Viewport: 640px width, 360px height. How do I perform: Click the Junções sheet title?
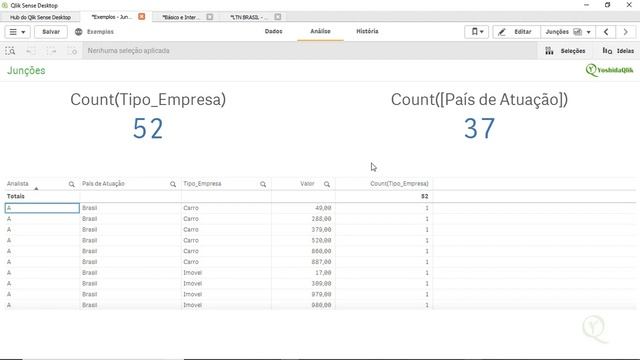tap(26, 71)
